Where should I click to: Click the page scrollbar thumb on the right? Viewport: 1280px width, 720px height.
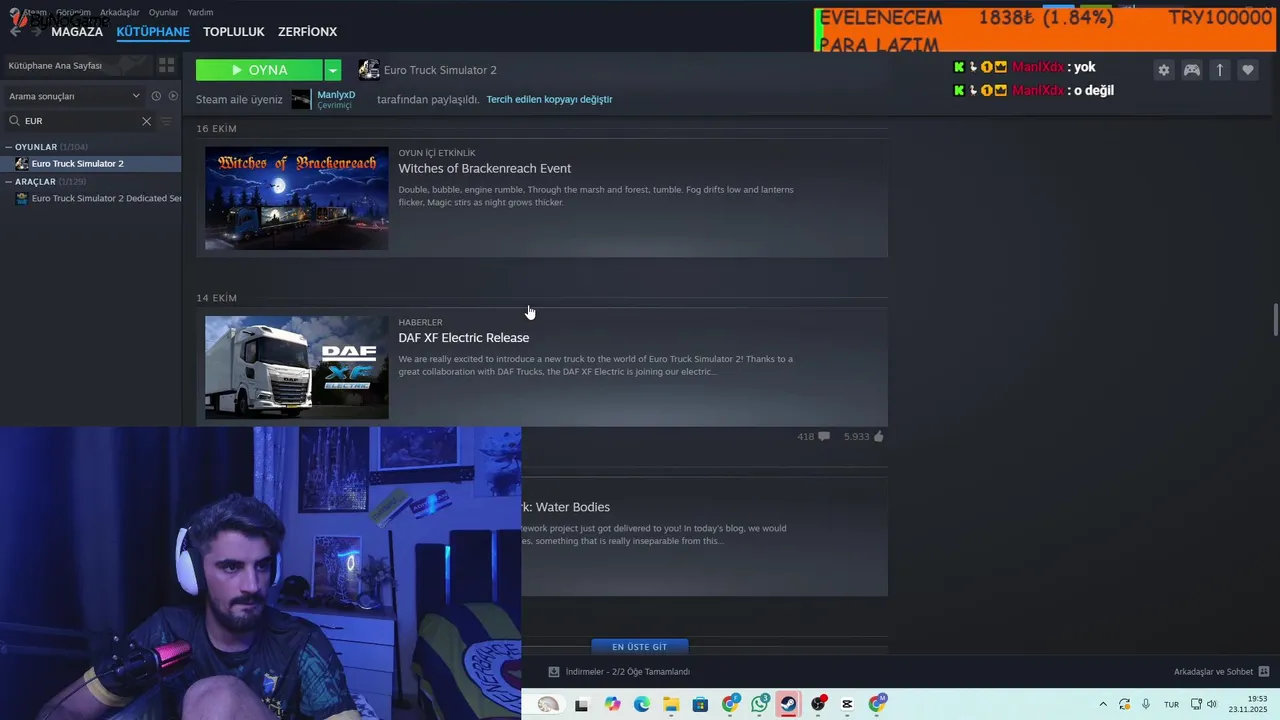1275,320
